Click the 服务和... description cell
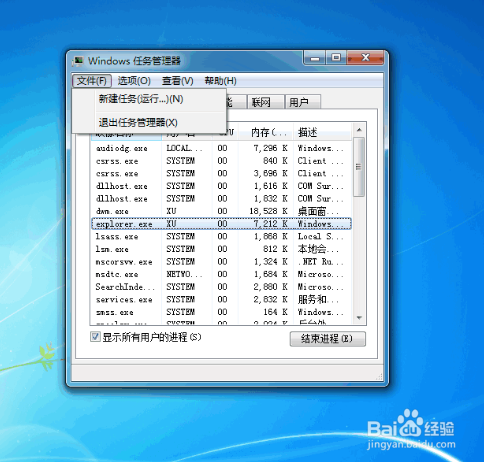484x462 pixels. tap(318, 299)
